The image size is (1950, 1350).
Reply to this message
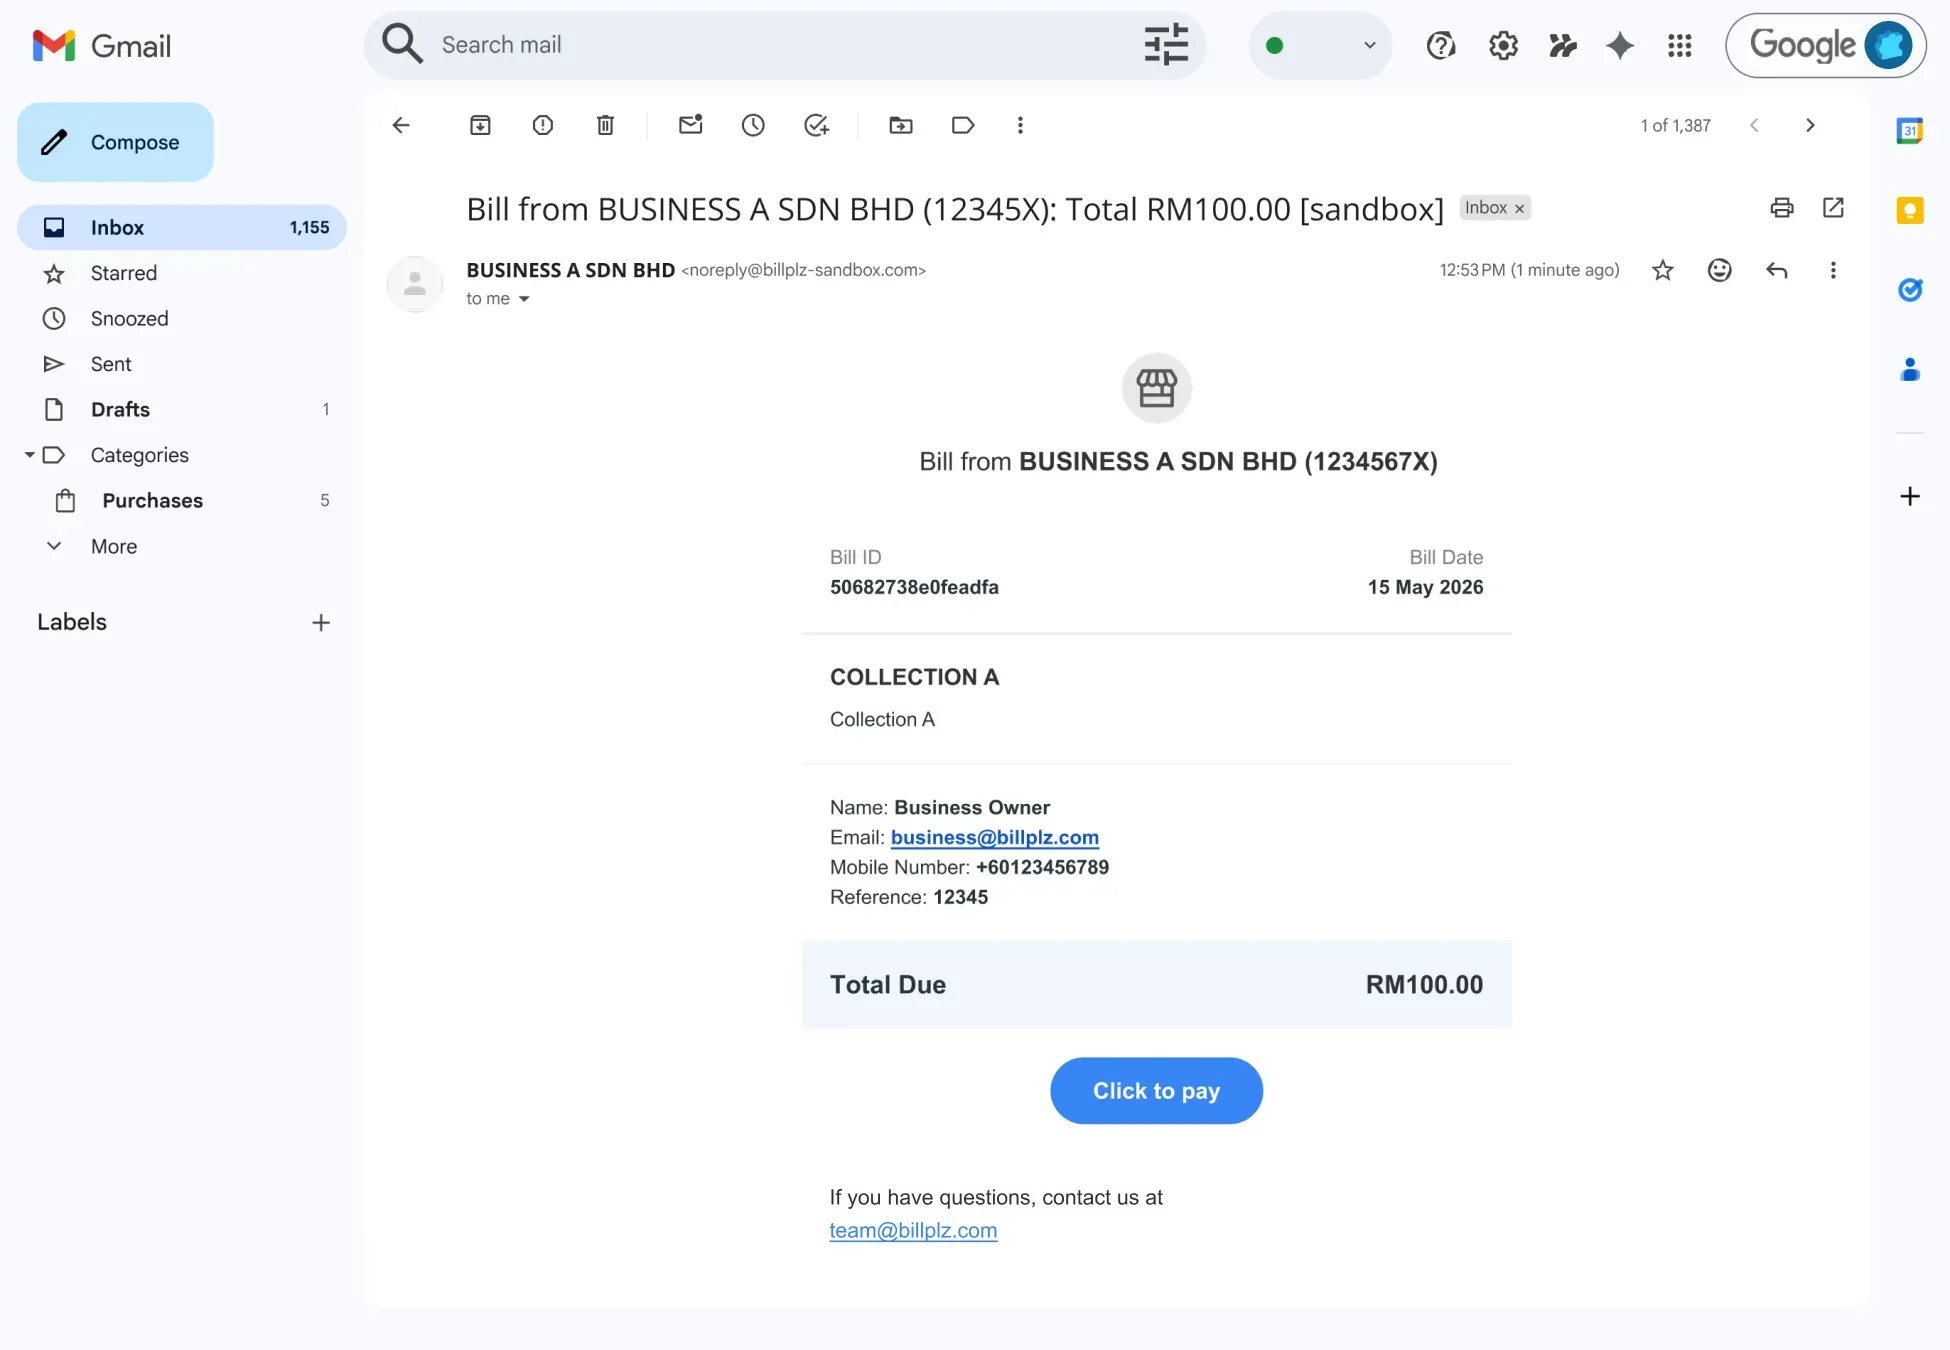pos(1777,270)
